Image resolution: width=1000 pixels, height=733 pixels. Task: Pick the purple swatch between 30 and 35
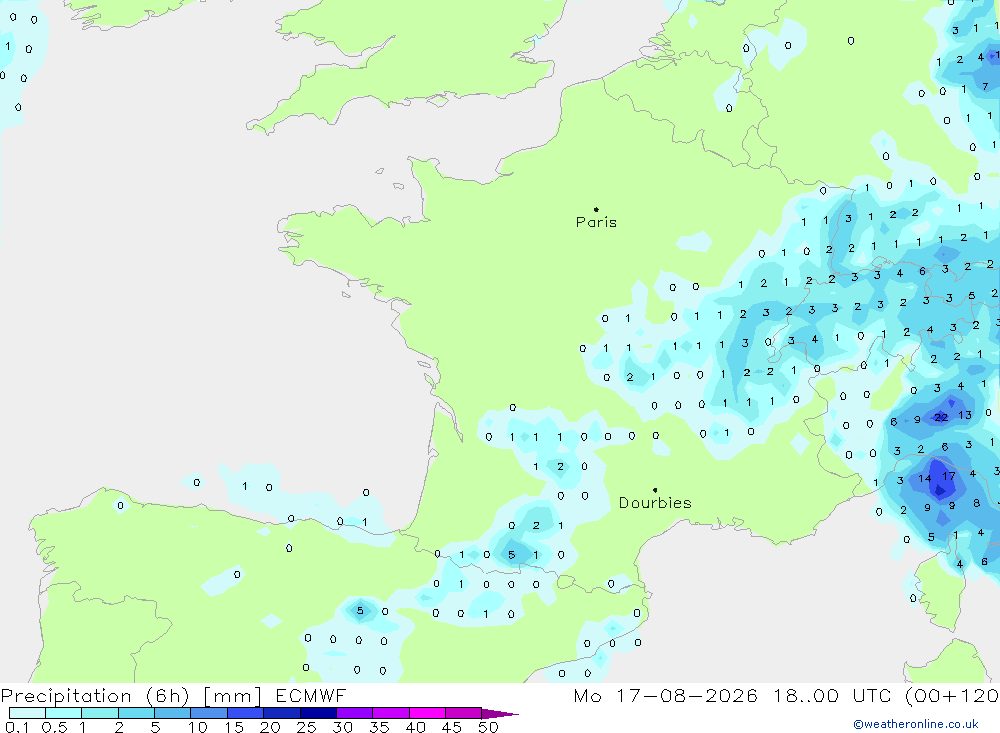(354, 713)
